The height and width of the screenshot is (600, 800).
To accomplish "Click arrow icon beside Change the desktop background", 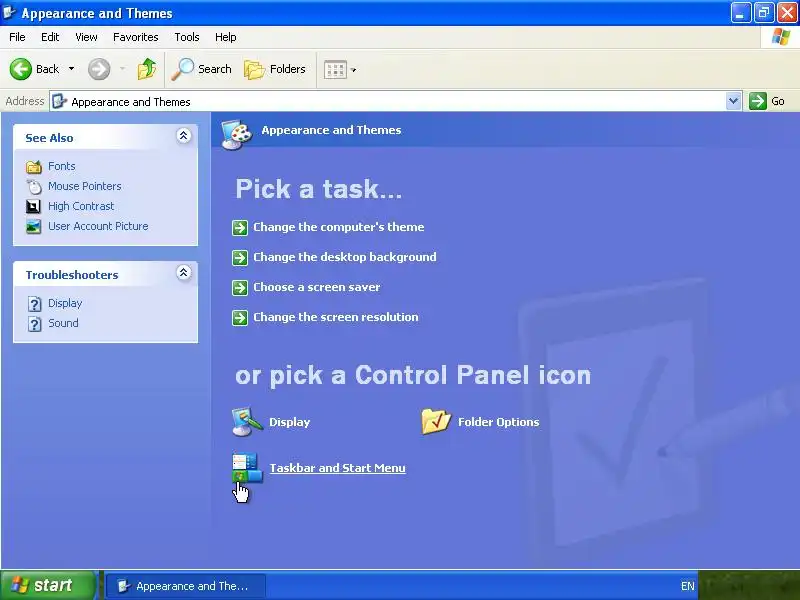I will 240,258.
